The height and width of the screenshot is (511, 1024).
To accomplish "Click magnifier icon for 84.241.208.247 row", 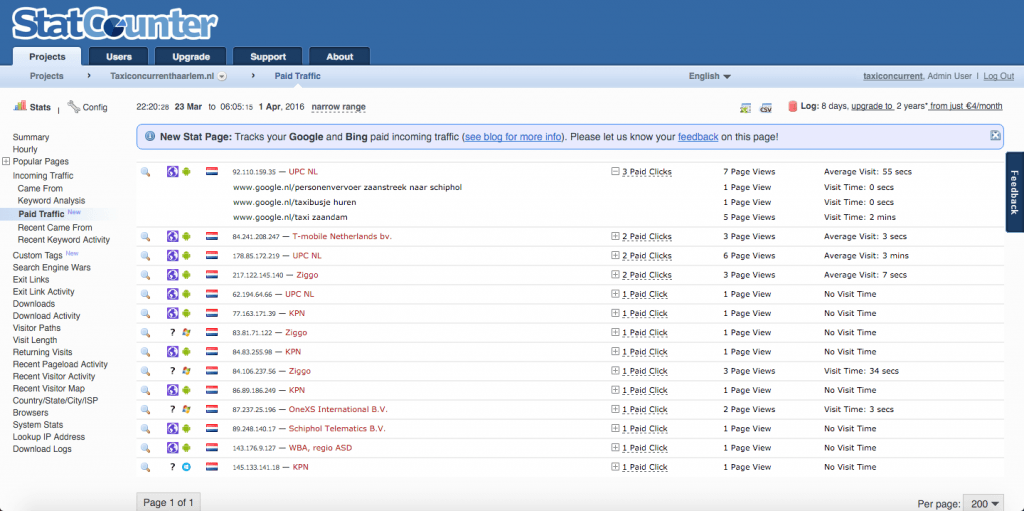I will [x=146, y=237].
